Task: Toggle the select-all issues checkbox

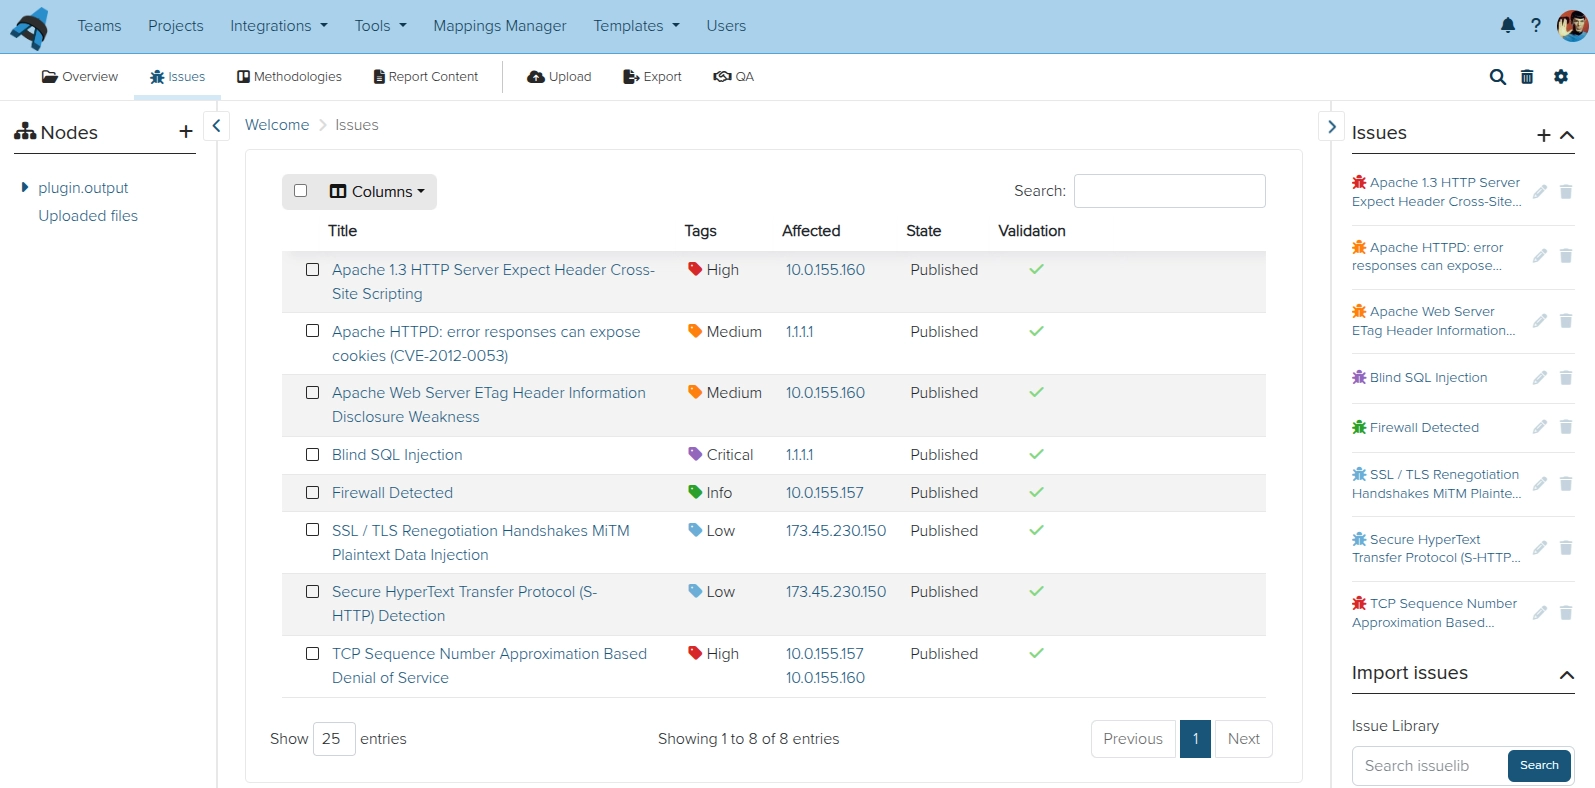Action: pos(301,191)
